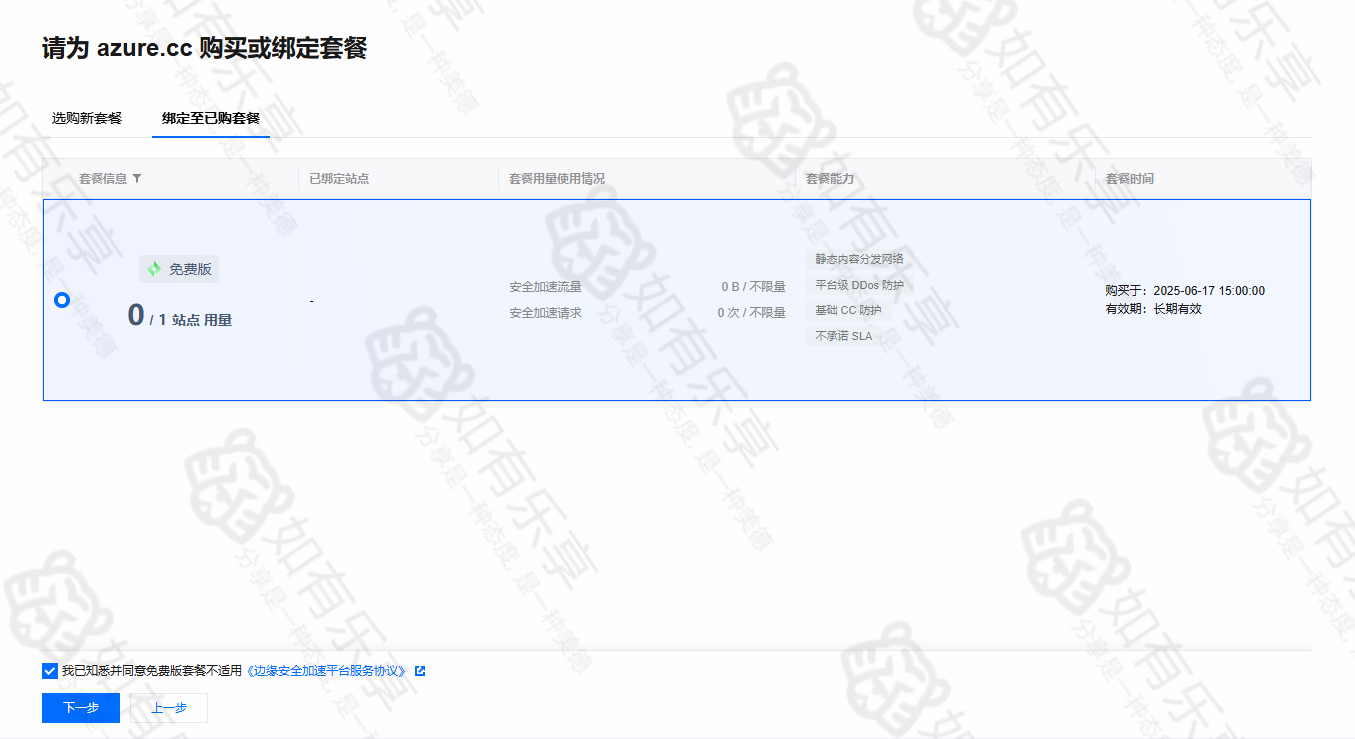
Task: Uncheck the service agreement checkbox
Action: [50, 671]
